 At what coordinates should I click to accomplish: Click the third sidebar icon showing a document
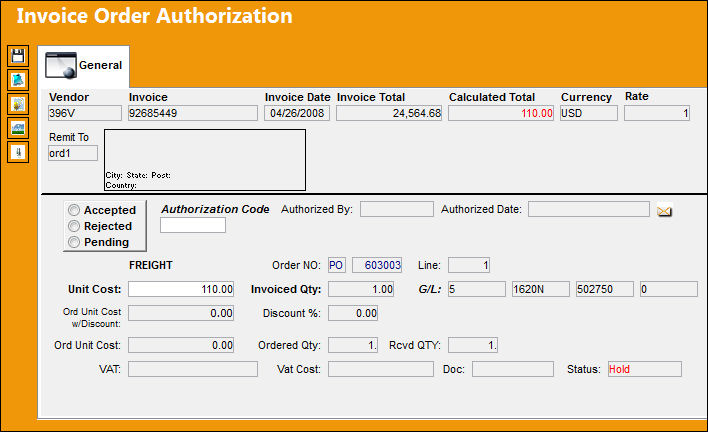18,104
